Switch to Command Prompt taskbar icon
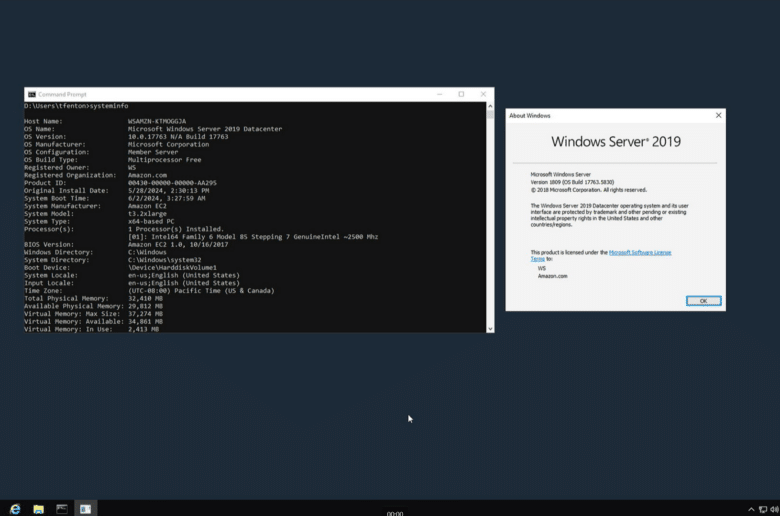The height and width of the screenshot is (516, 780). pyautogui.click(x=62, y=509)
